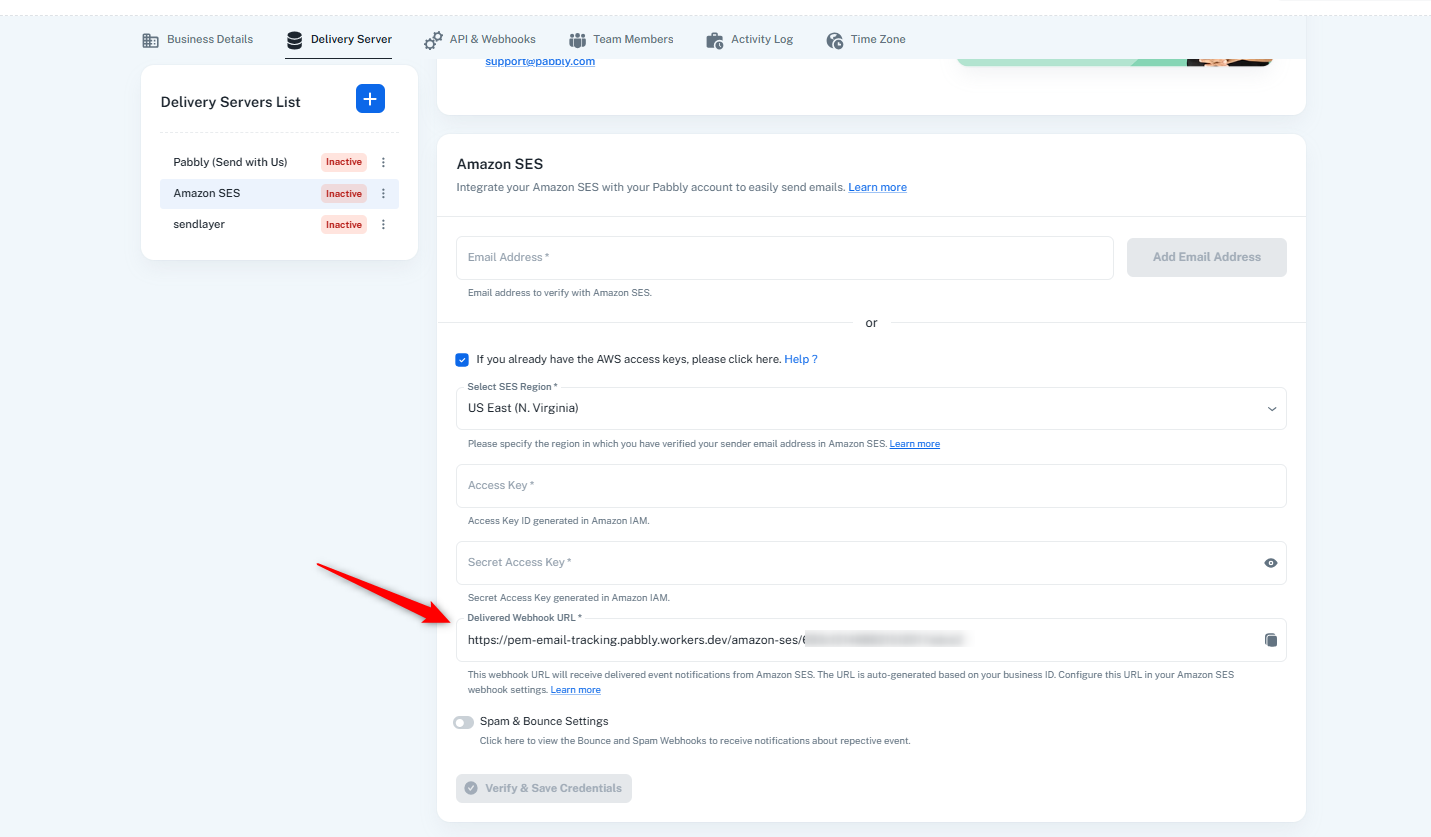Switch to the Team Members tab
This screenshot has height=837, width=1431.
(632, 40)
